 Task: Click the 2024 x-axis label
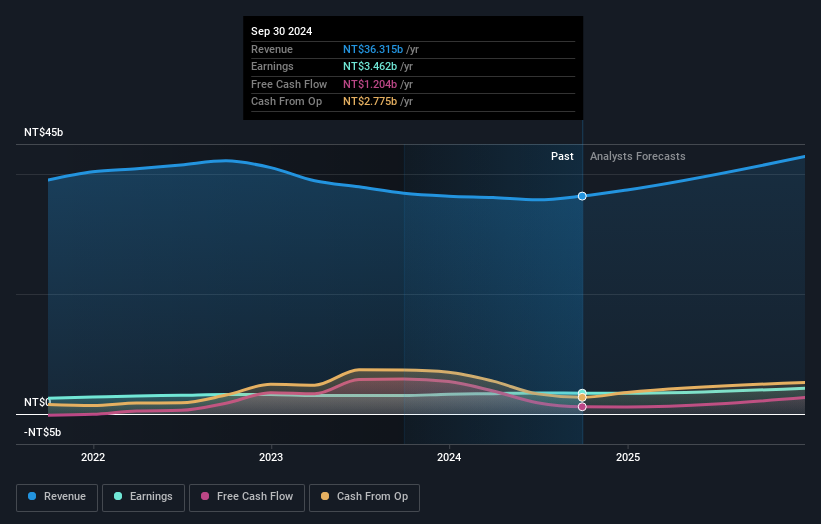coord(449,457)
